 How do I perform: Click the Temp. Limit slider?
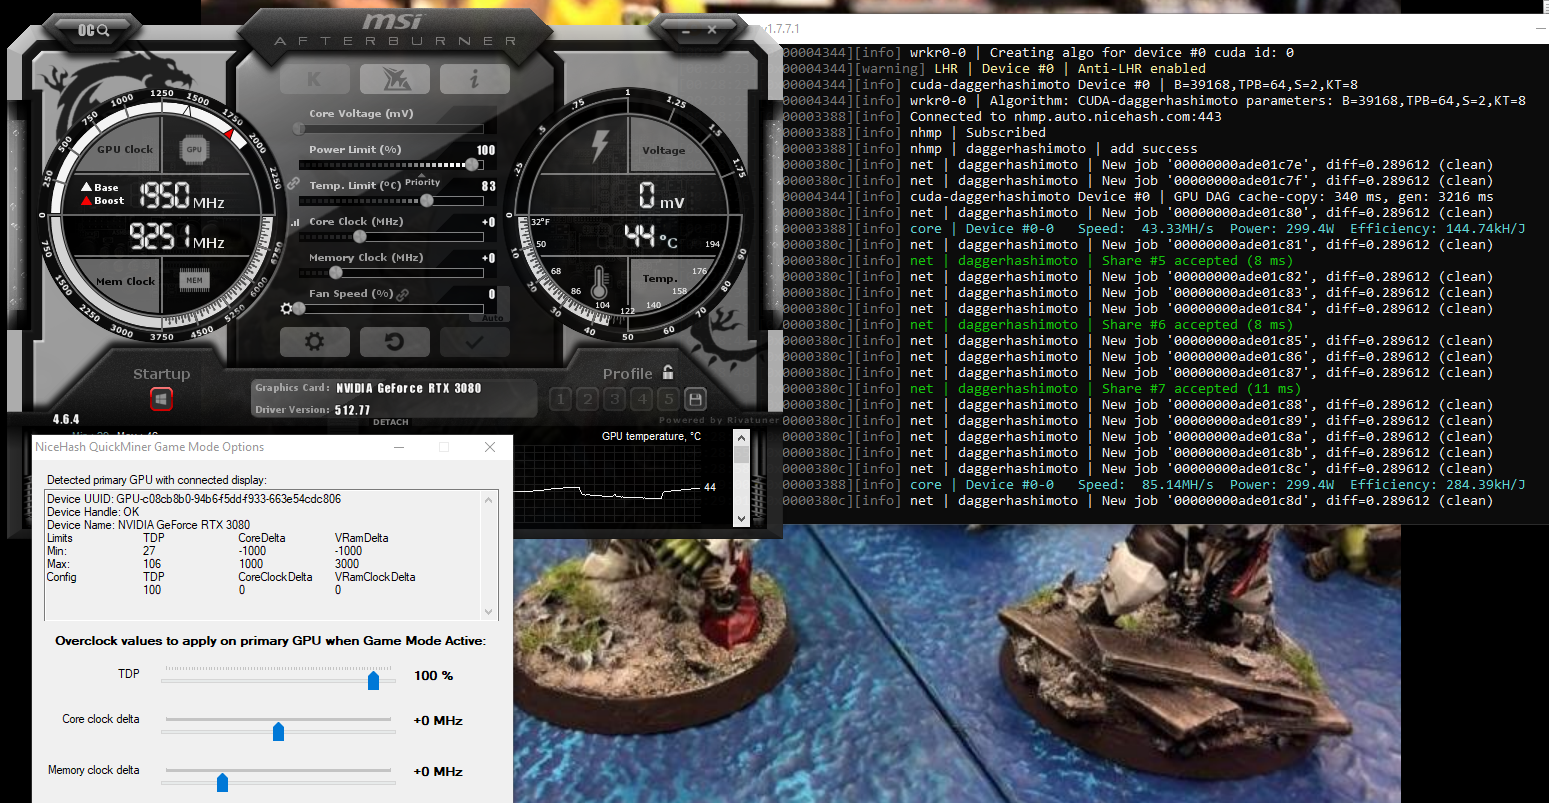[x=391, y=201]
